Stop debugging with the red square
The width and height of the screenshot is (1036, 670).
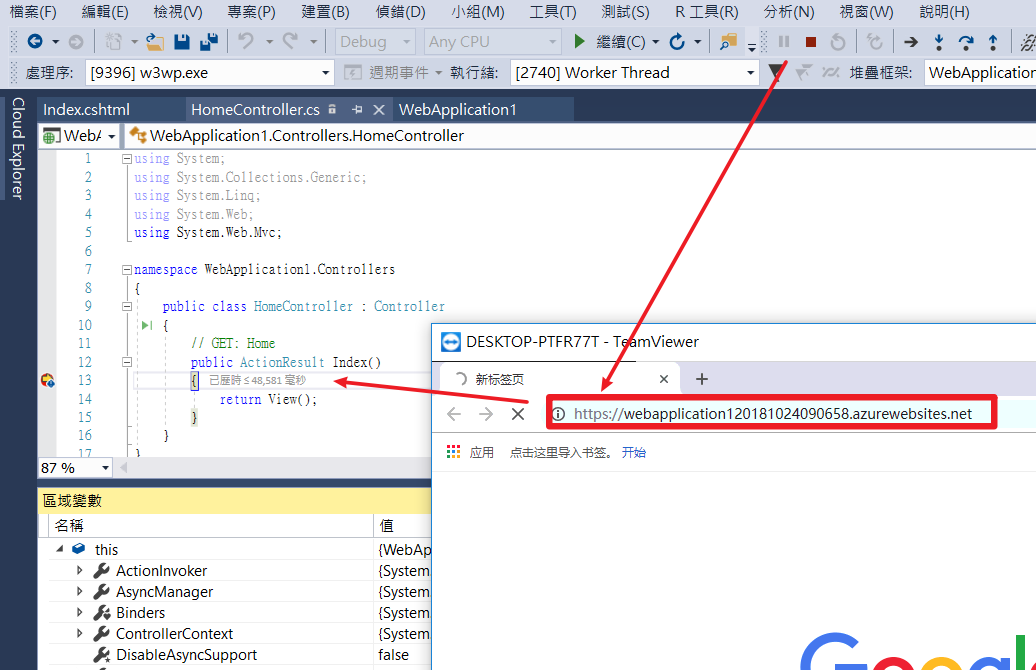pos(811,42)
